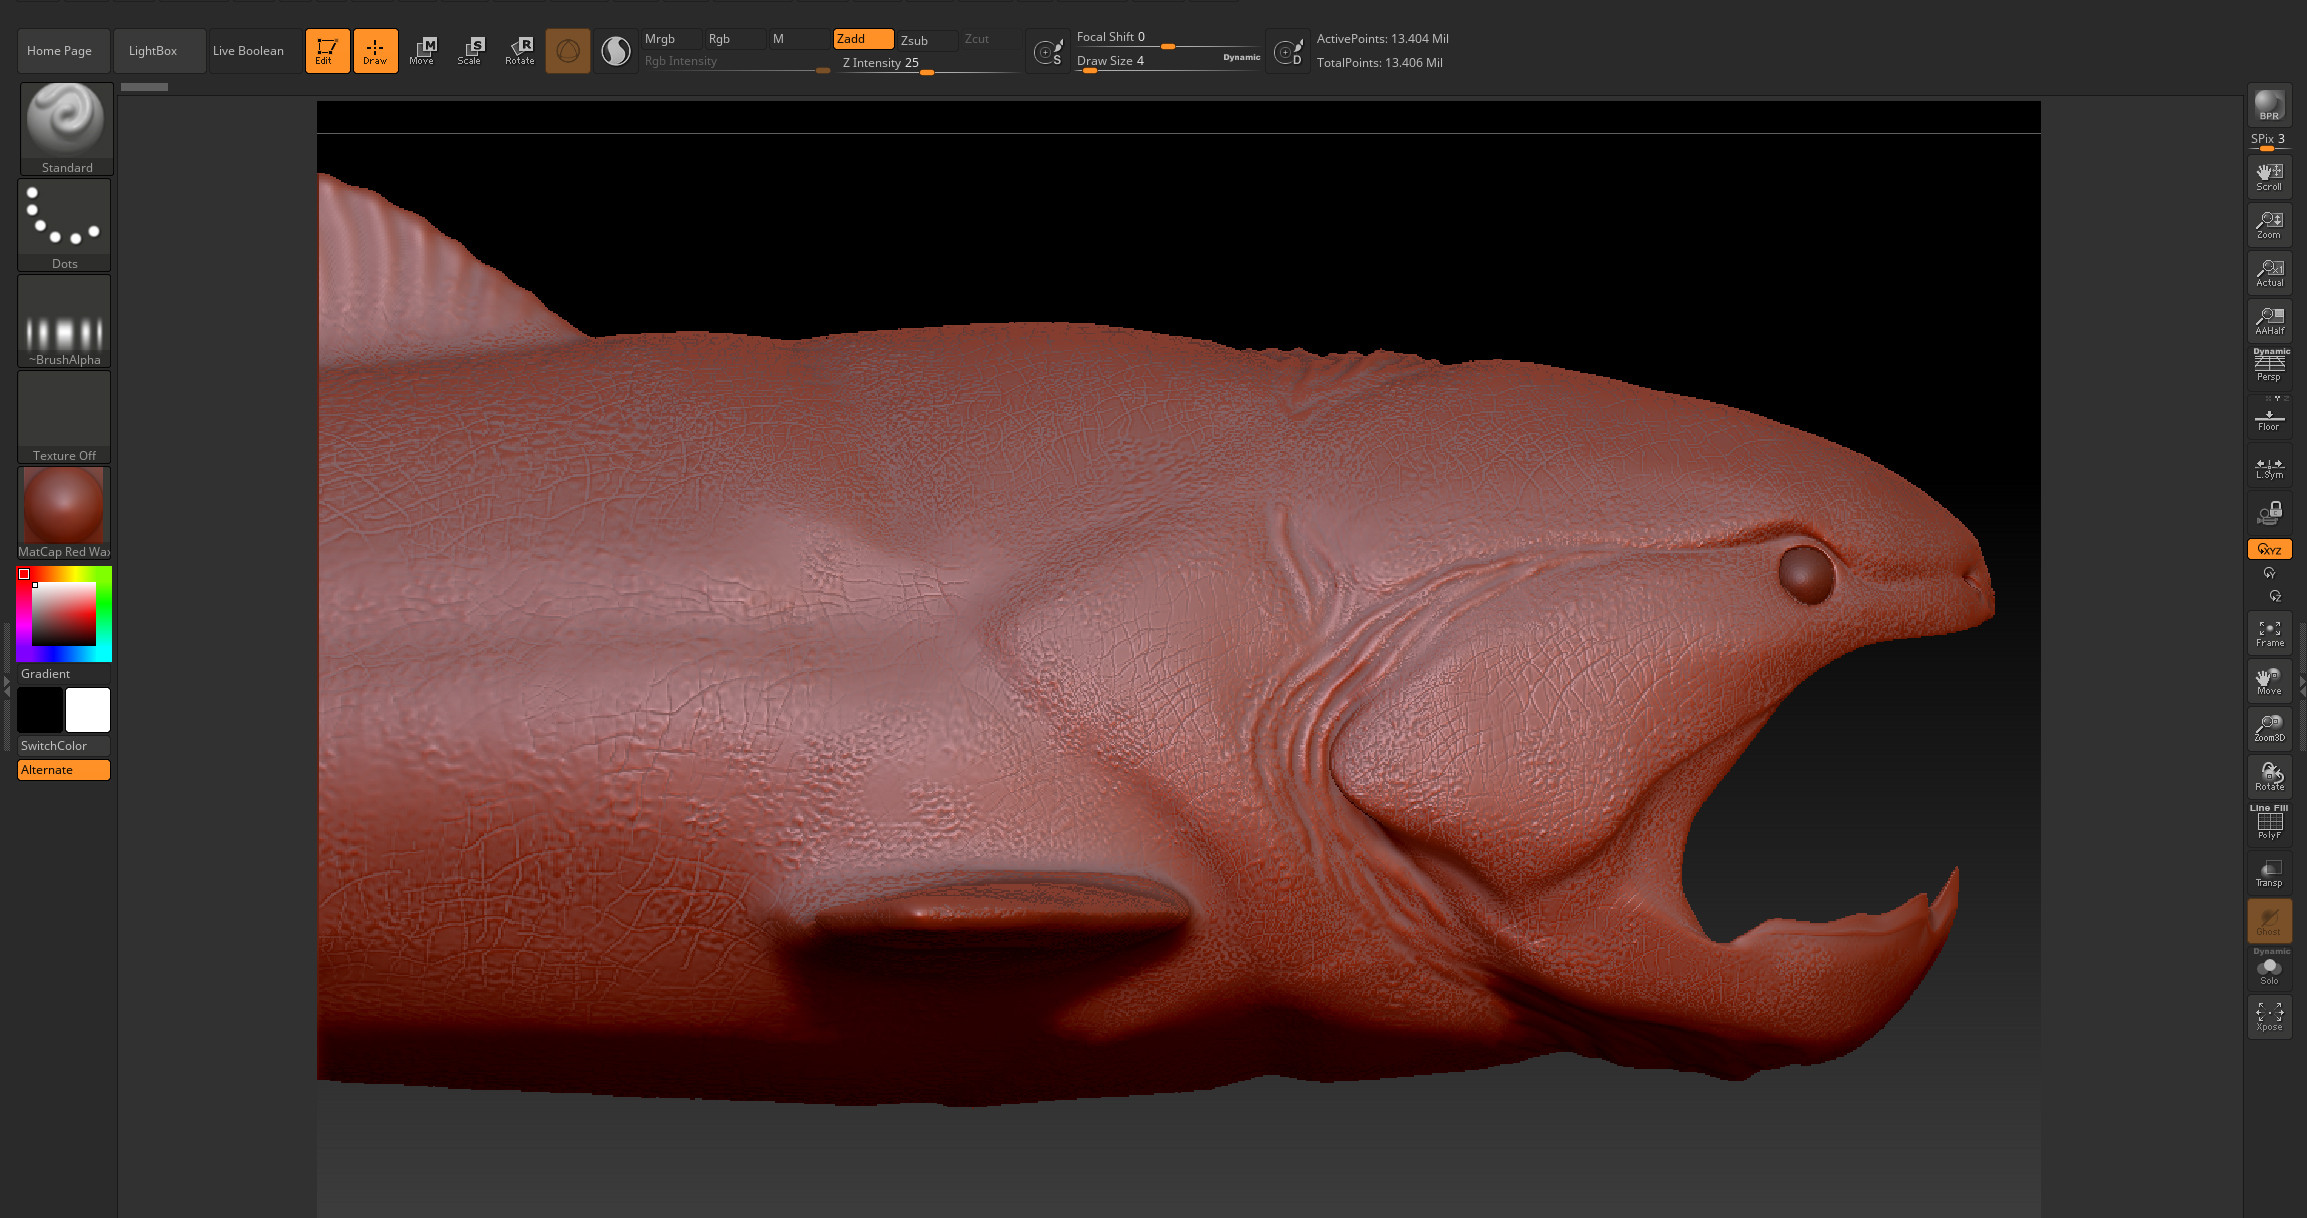
Task: Click the camera lock icon
Action: (2269, 514)
